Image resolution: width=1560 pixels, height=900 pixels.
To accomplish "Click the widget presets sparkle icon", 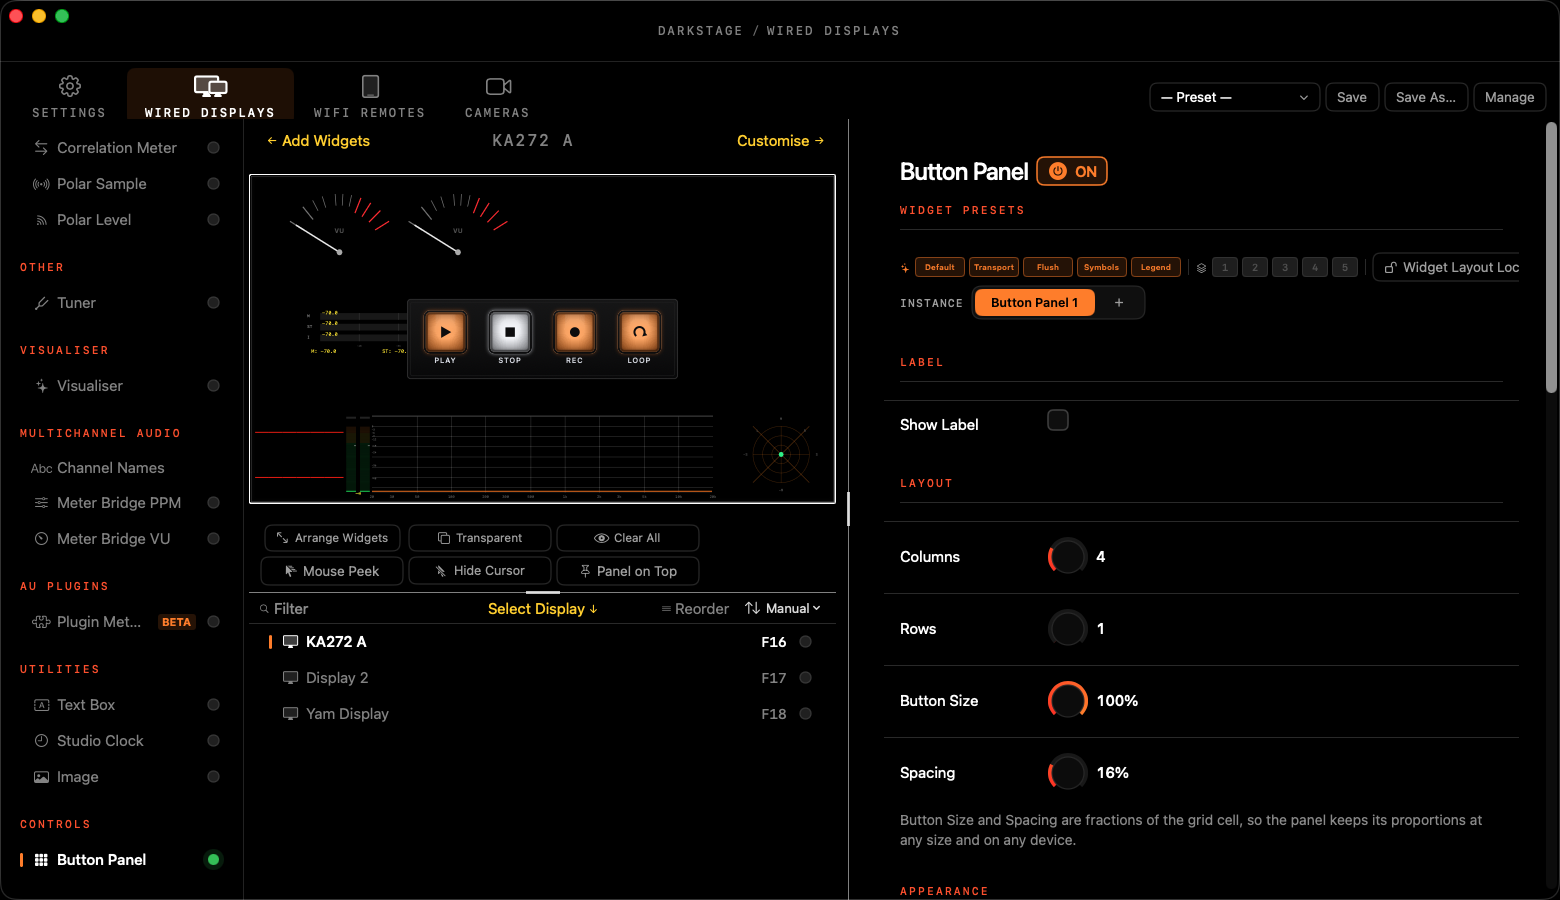I will [905, 268].
